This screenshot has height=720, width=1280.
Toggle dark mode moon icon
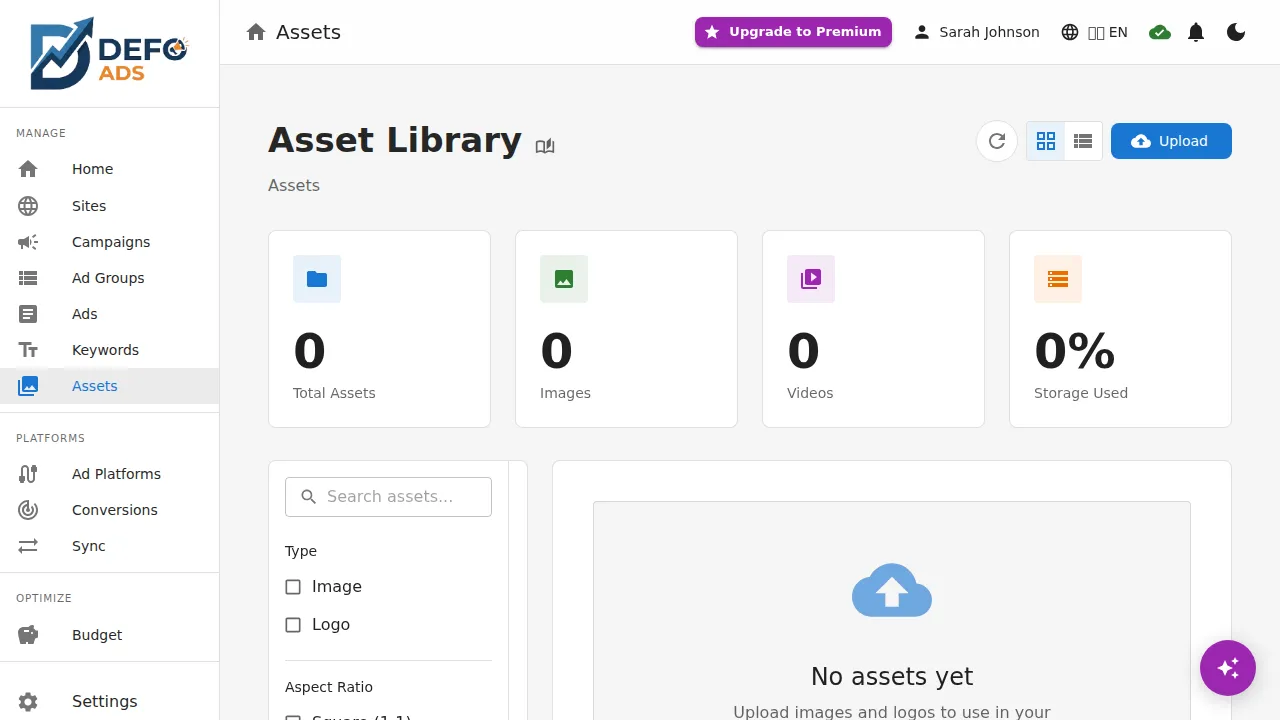click(x=1236, y=32)
